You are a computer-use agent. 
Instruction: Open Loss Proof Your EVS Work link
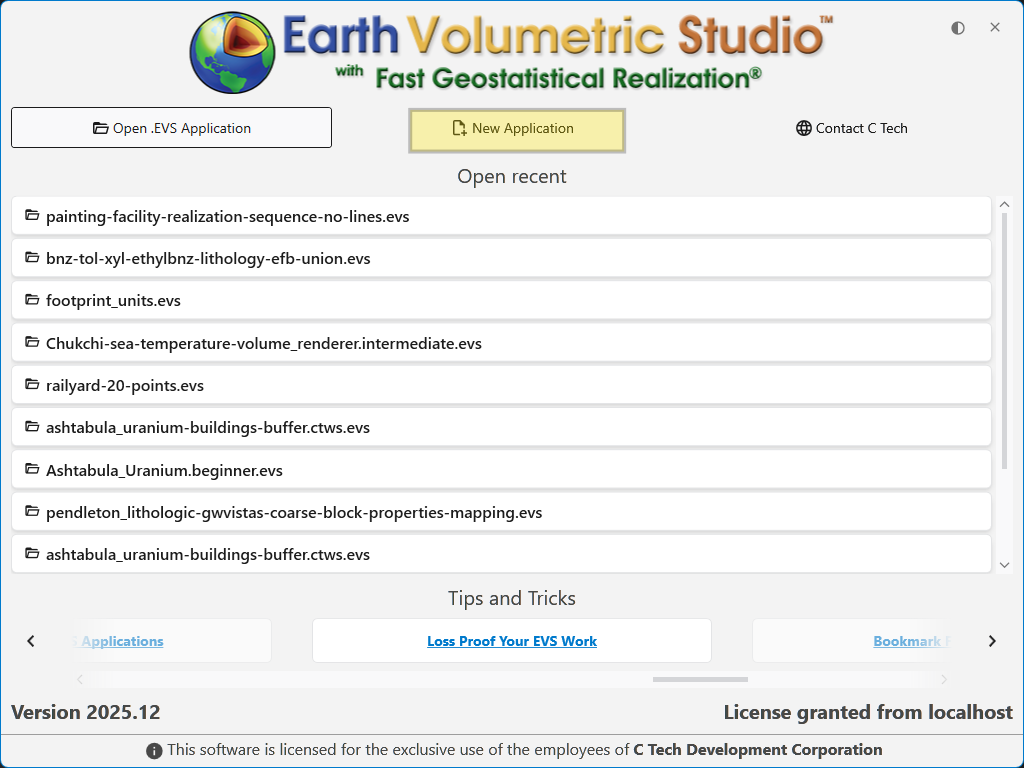point(512,641)
